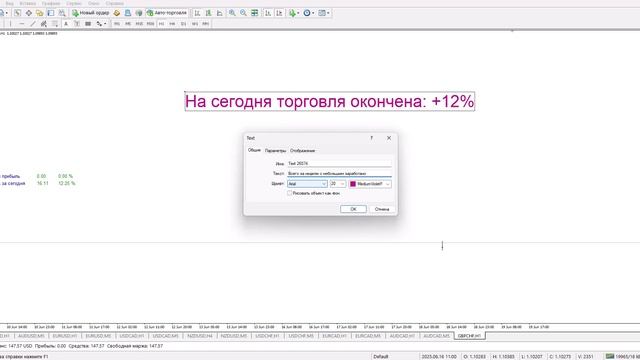This screenshot has height=360, width=640.
Task: Open the indicators list icon
Action: click(x=292, y=13)
